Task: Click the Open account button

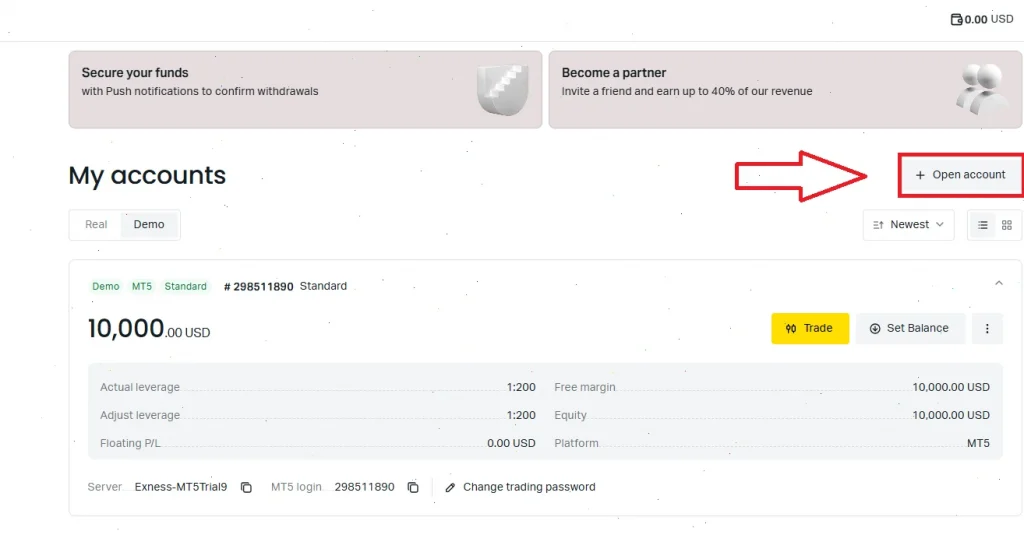Action: point(960,175)
